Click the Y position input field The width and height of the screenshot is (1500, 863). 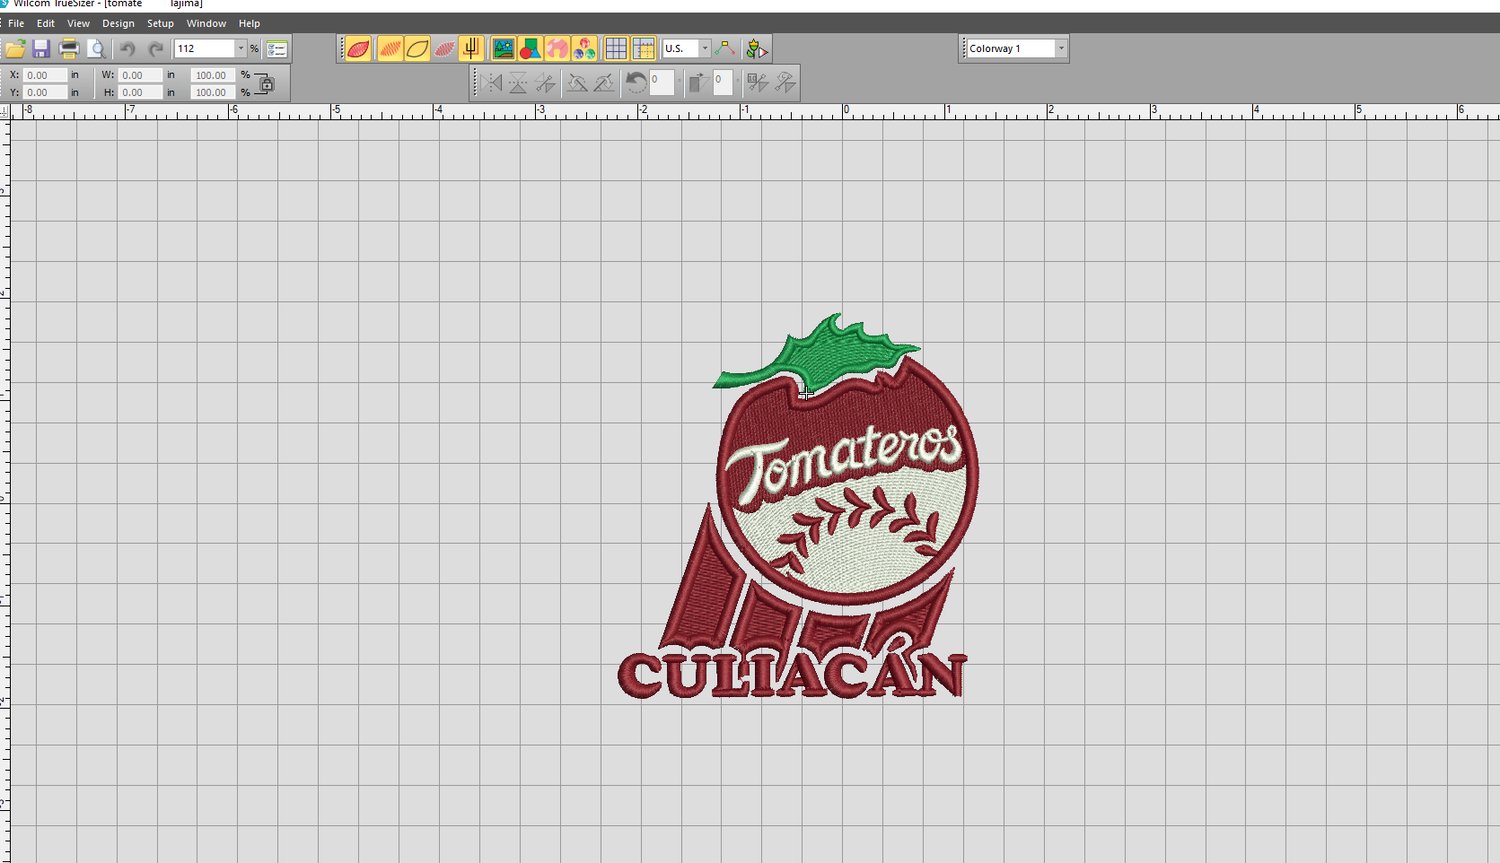pos(45,92)
